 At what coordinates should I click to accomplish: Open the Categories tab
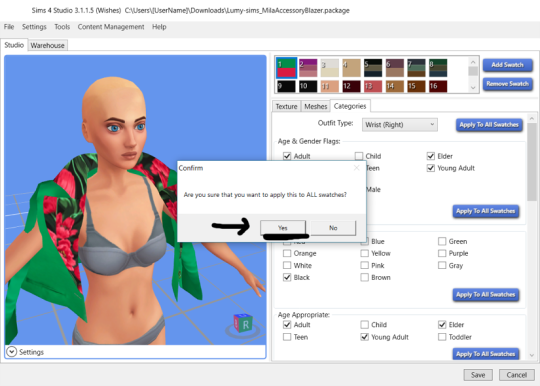[x=350, y=106]
